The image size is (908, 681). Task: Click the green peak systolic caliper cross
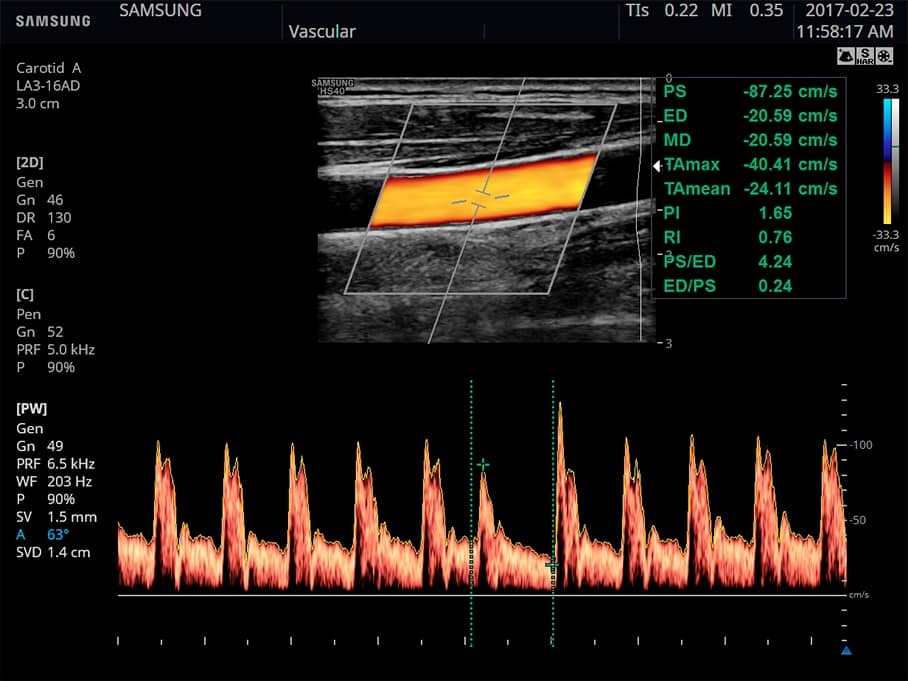click(483, 465)
